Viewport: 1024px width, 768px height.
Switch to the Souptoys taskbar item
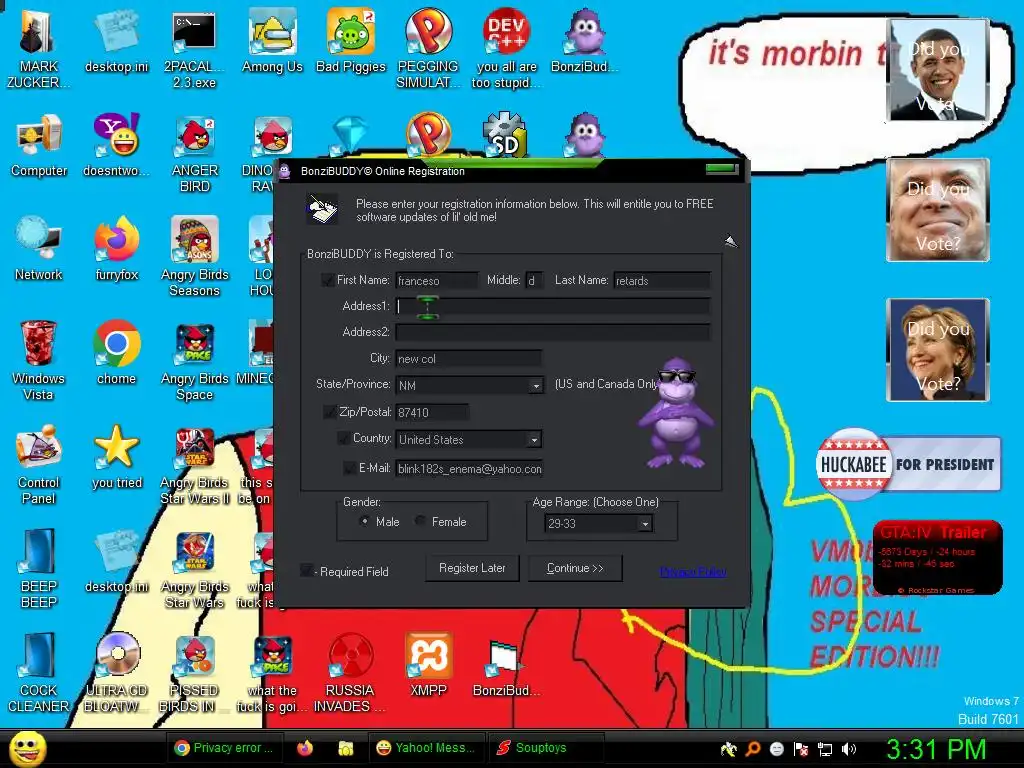pyautogui.click(x=546, y=748)
